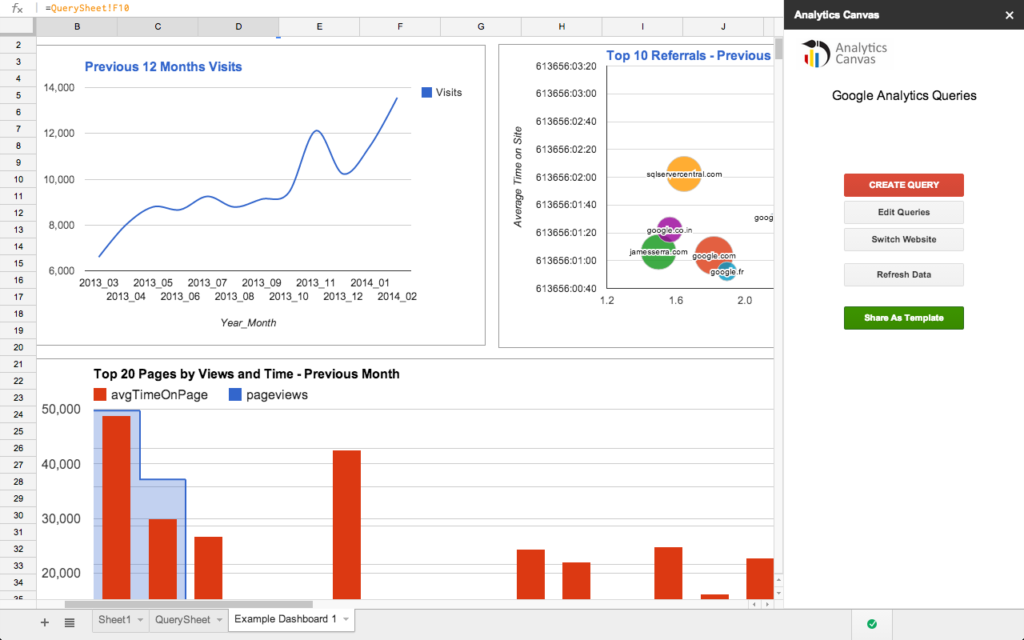Click the Switch Website button

click(903, 239)
